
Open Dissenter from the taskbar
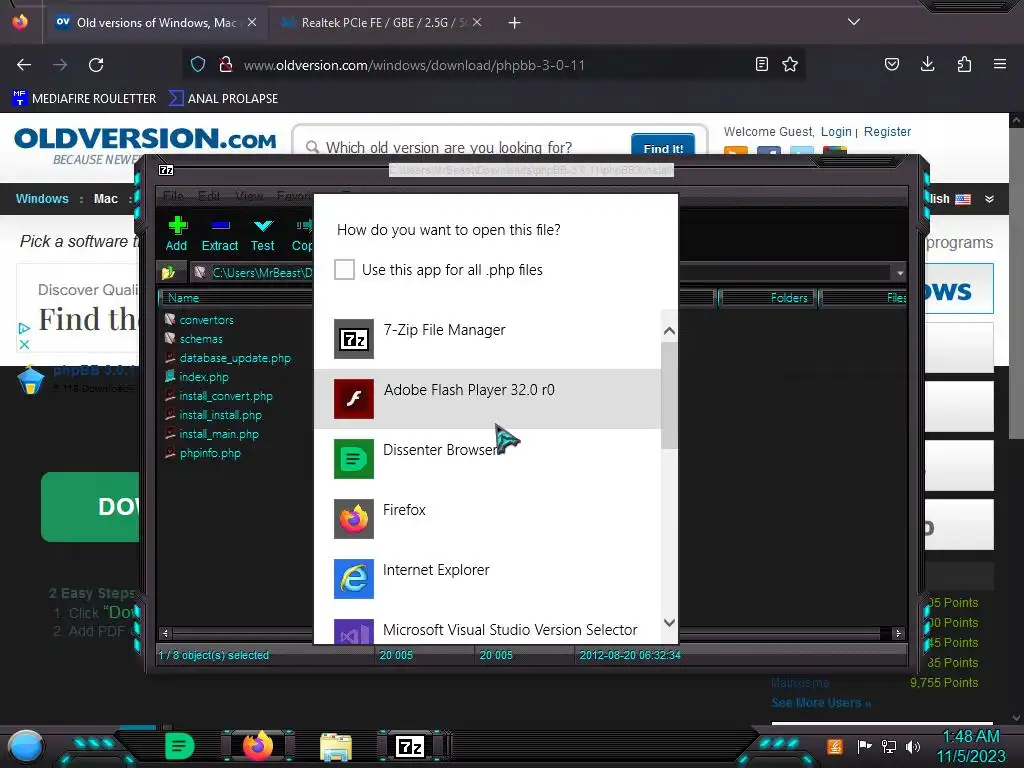click(x=180, y=746)
